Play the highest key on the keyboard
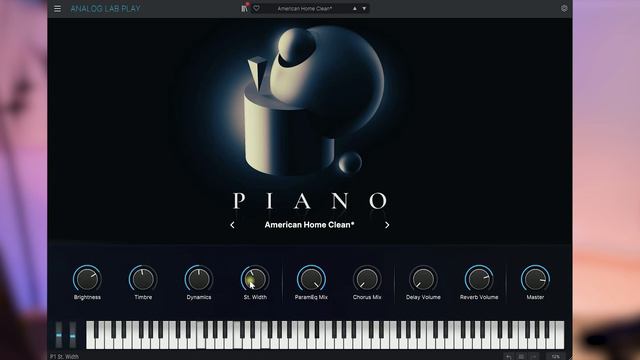 (560, 336)
